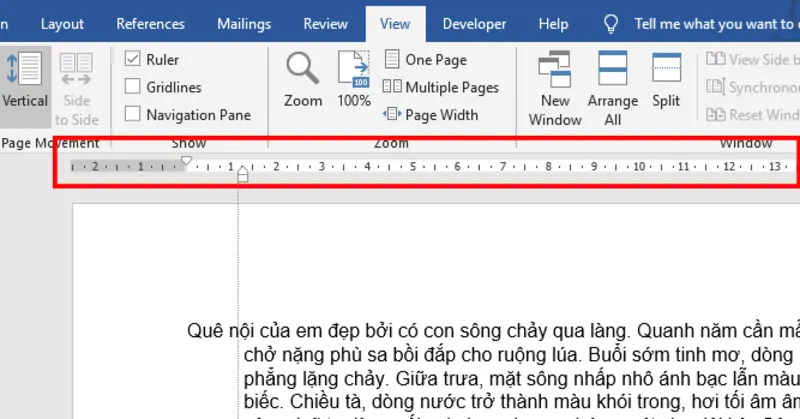This screenshot has height=419, width=800.
Task: Click Reset Window Position
Action: (x=753, y=115)
